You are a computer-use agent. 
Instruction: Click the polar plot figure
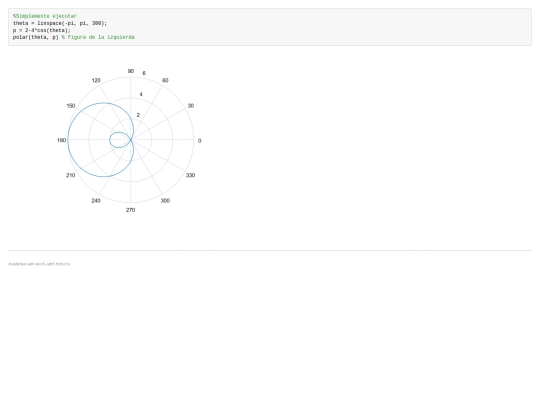pyautogui.click(x=130, y=140)
